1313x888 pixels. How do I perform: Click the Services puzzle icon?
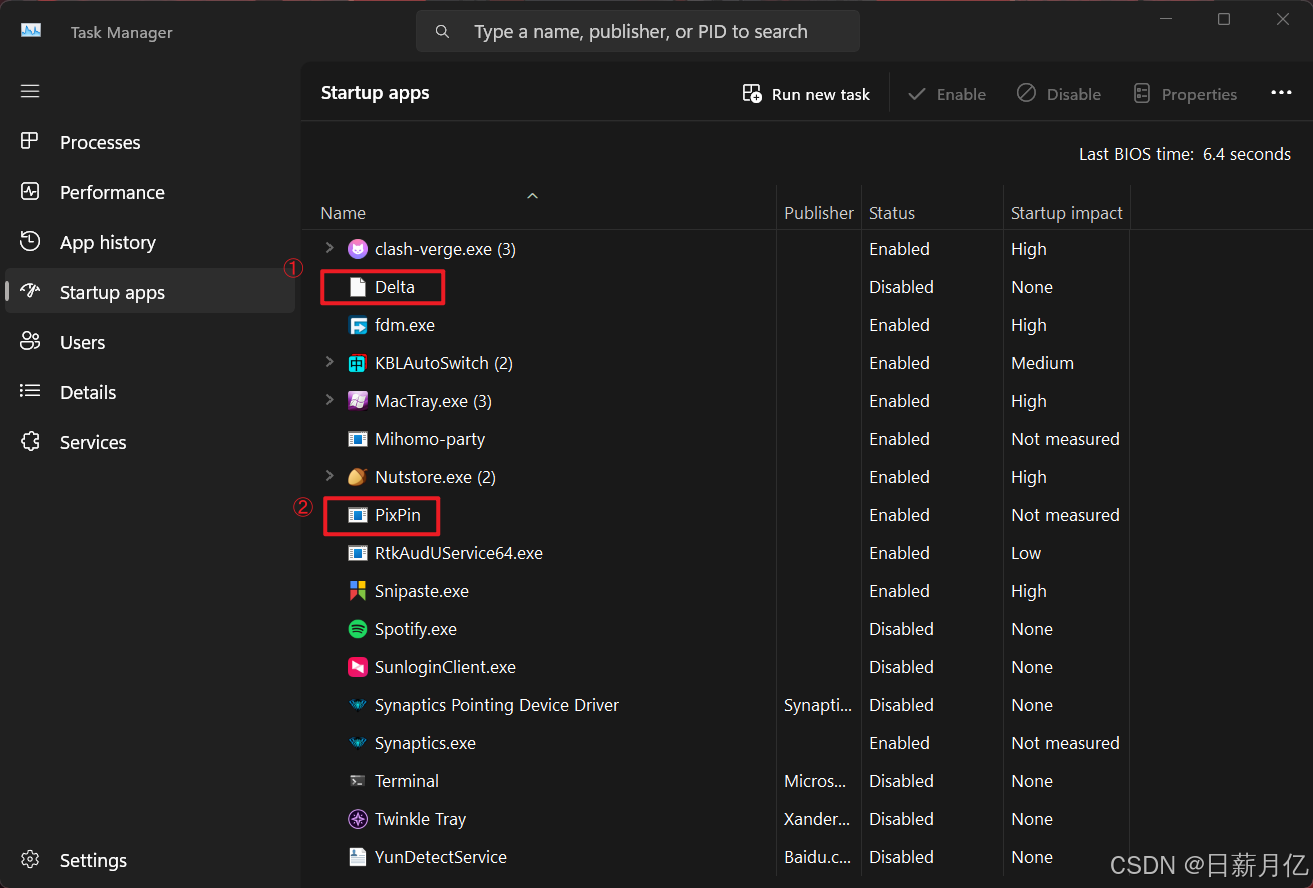point(30,442)
